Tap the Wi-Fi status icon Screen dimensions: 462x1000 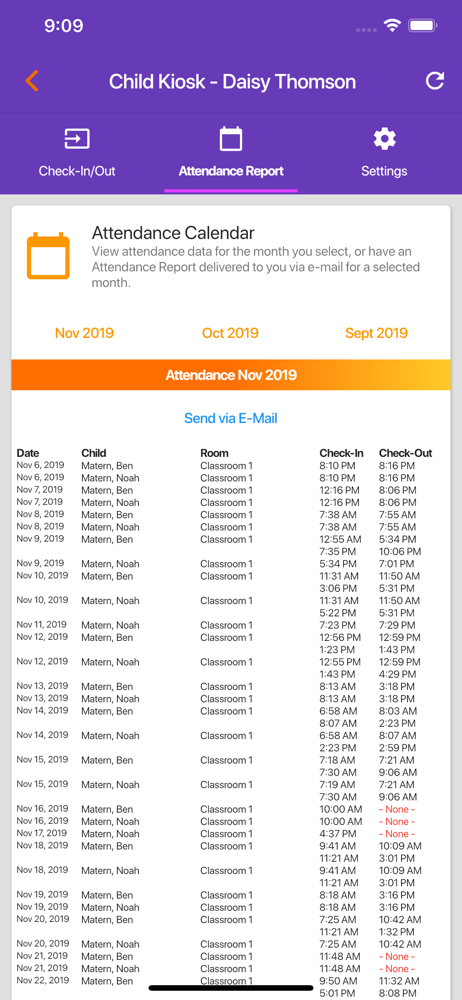[x=392, y=26]
